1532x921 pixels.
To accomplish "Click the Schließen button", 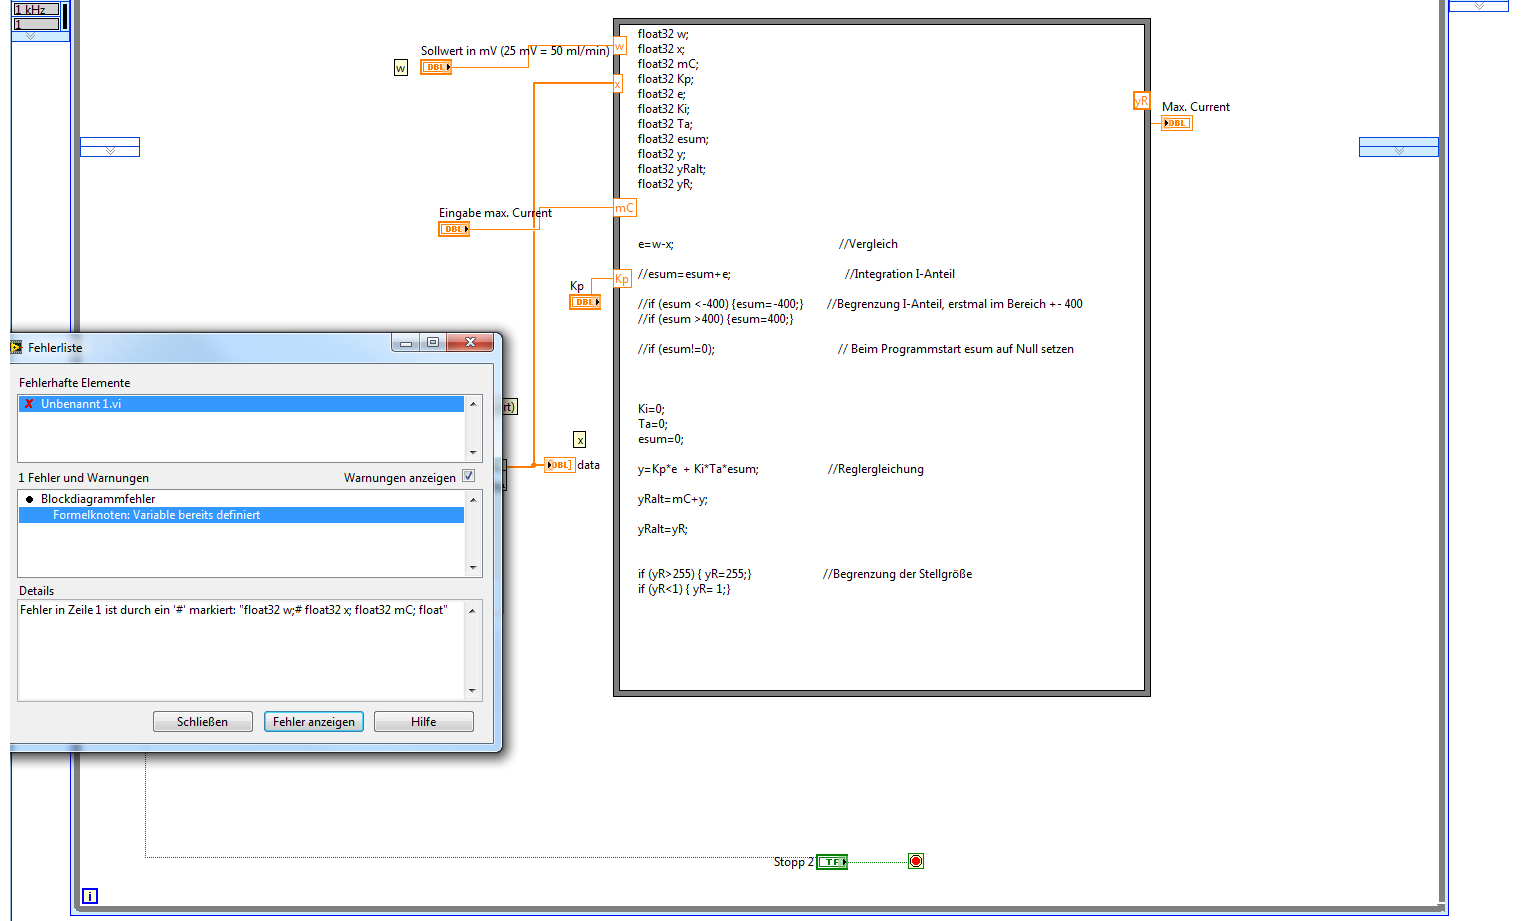I will [203, 722].
